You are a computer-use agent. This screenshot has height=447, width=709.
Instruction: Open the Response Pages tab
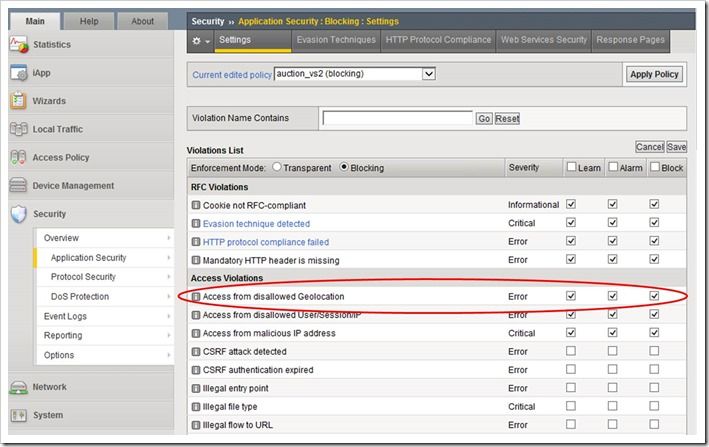[x=630, y=40]
